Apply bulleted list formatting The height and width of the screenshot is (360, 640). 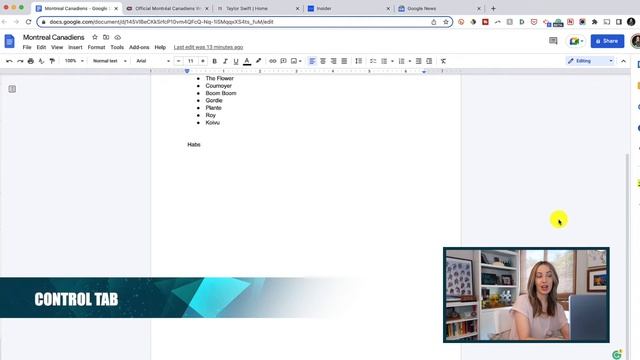pyautogui.click(x=384, y=61)
